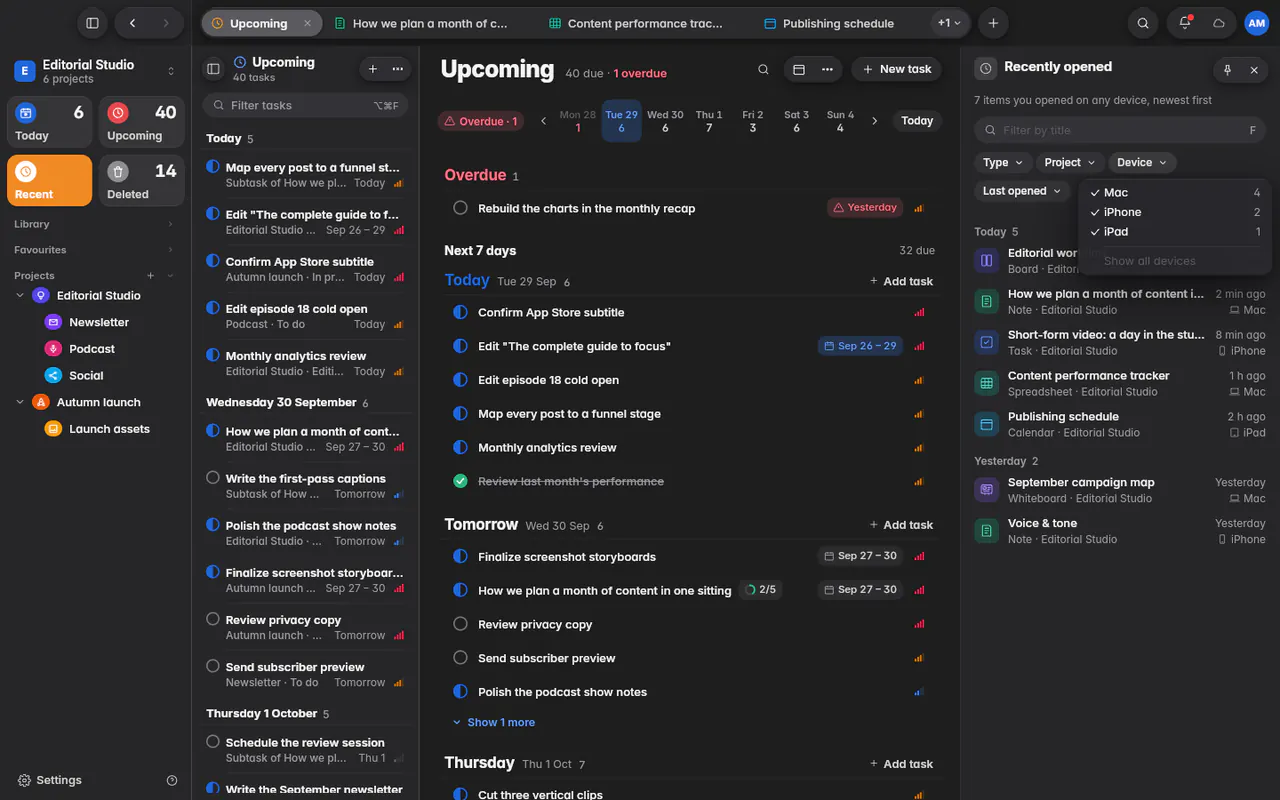Pin the Recently opened panel
This screenshot has height=800, width=1280.
[x=1227, y=70]
